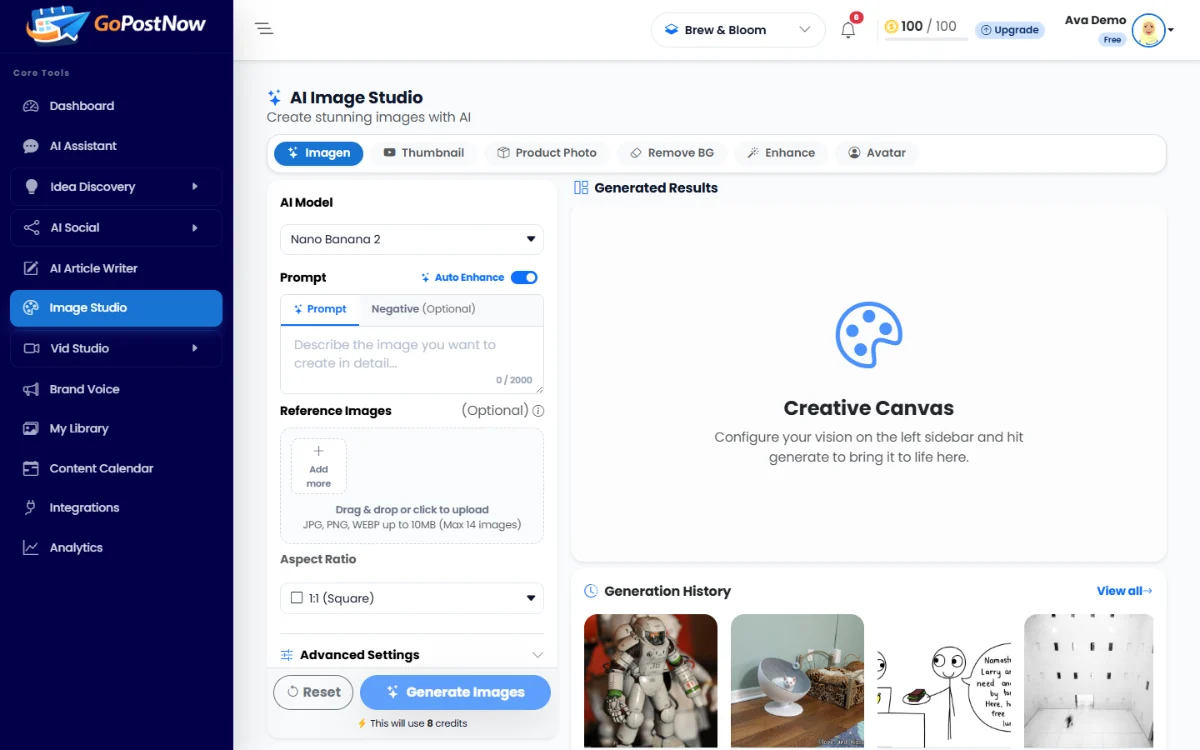This screenshot has width=1200, height=750.
Task: Click the credits usage progress bar
Action: click(926, 39)
